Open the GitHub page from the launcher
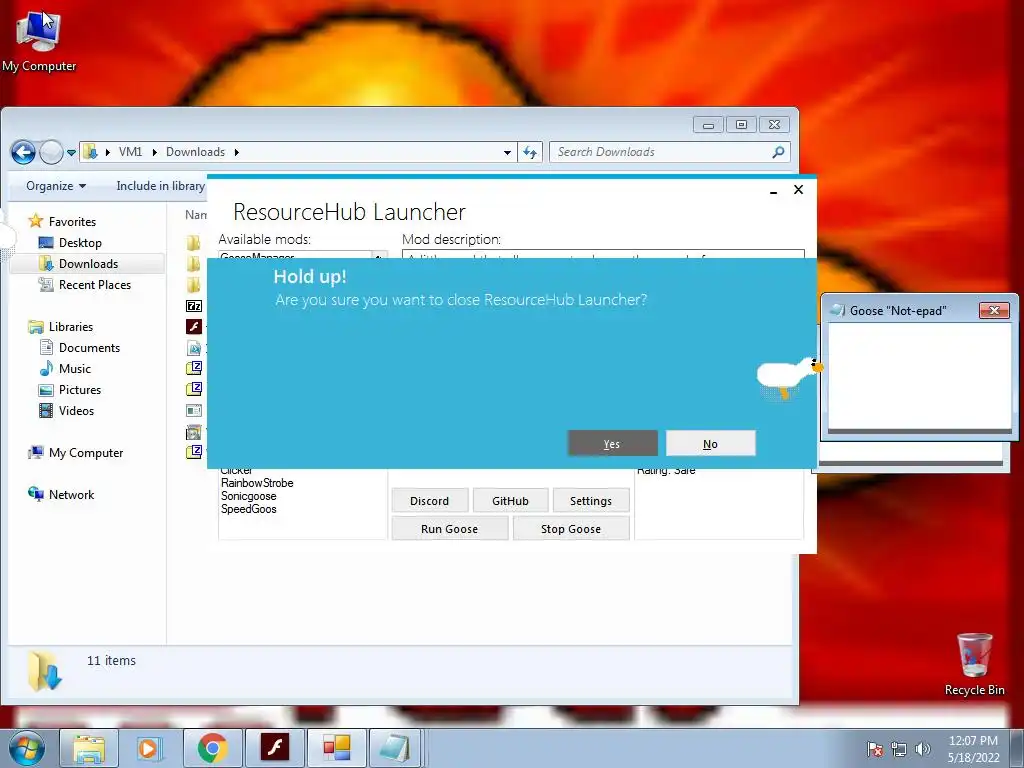The image size is (1024, 768). pyautogui.click(x=510, y=501)
